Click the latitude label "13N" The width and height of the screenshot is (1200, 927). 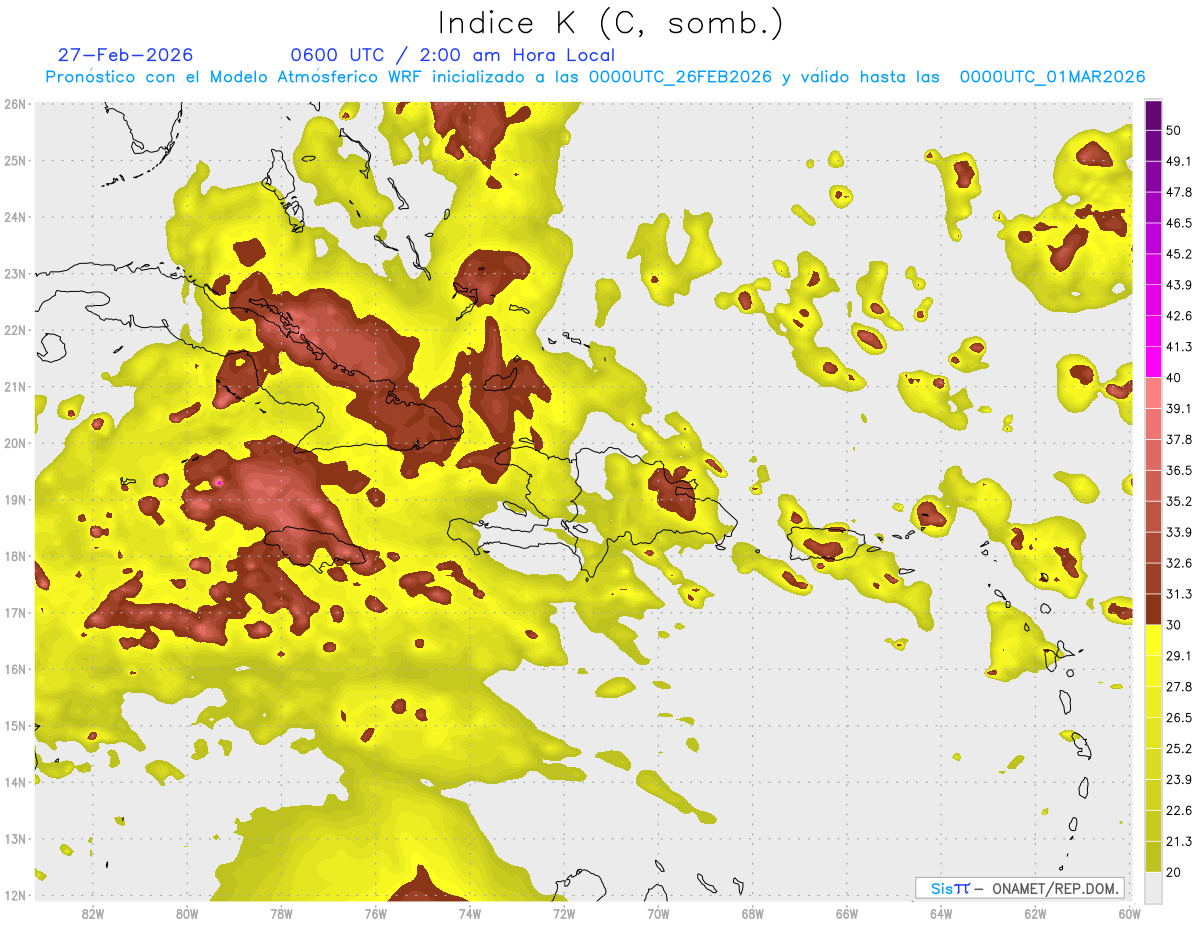[x=15, y=839]
